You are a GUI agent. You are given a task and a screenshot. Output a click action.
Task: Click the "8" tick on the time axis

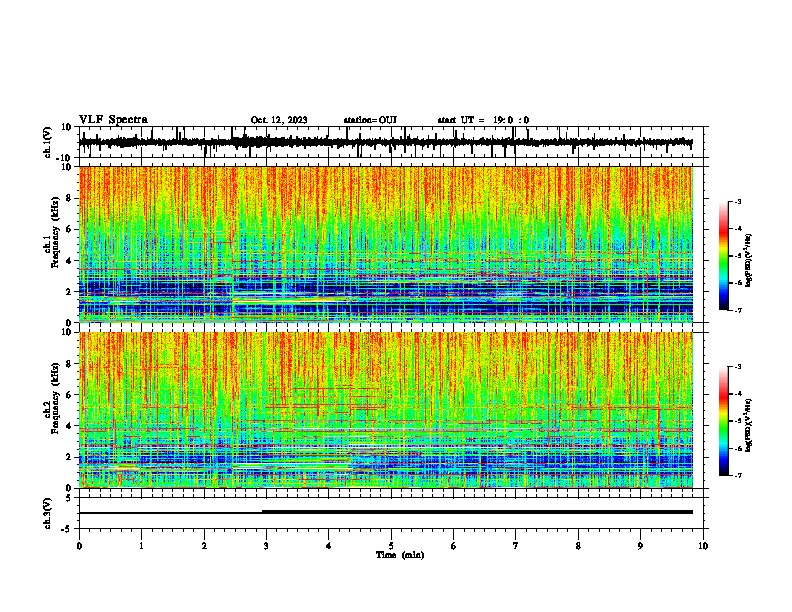[x=578, y=546]
